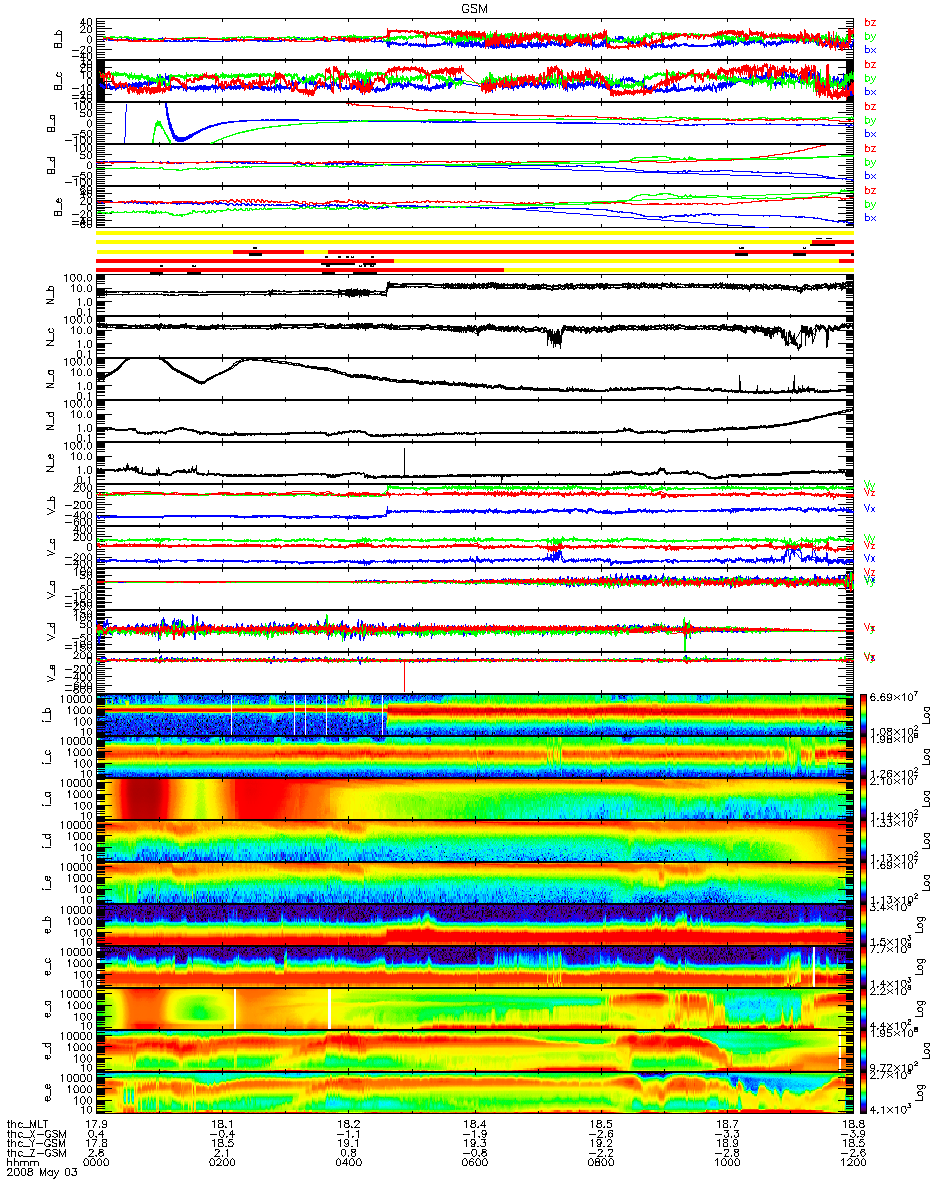The height and width of the screenshot is (1200, 930).
Task: Click the green by legend of B_b panel
Action: [870, 36]
